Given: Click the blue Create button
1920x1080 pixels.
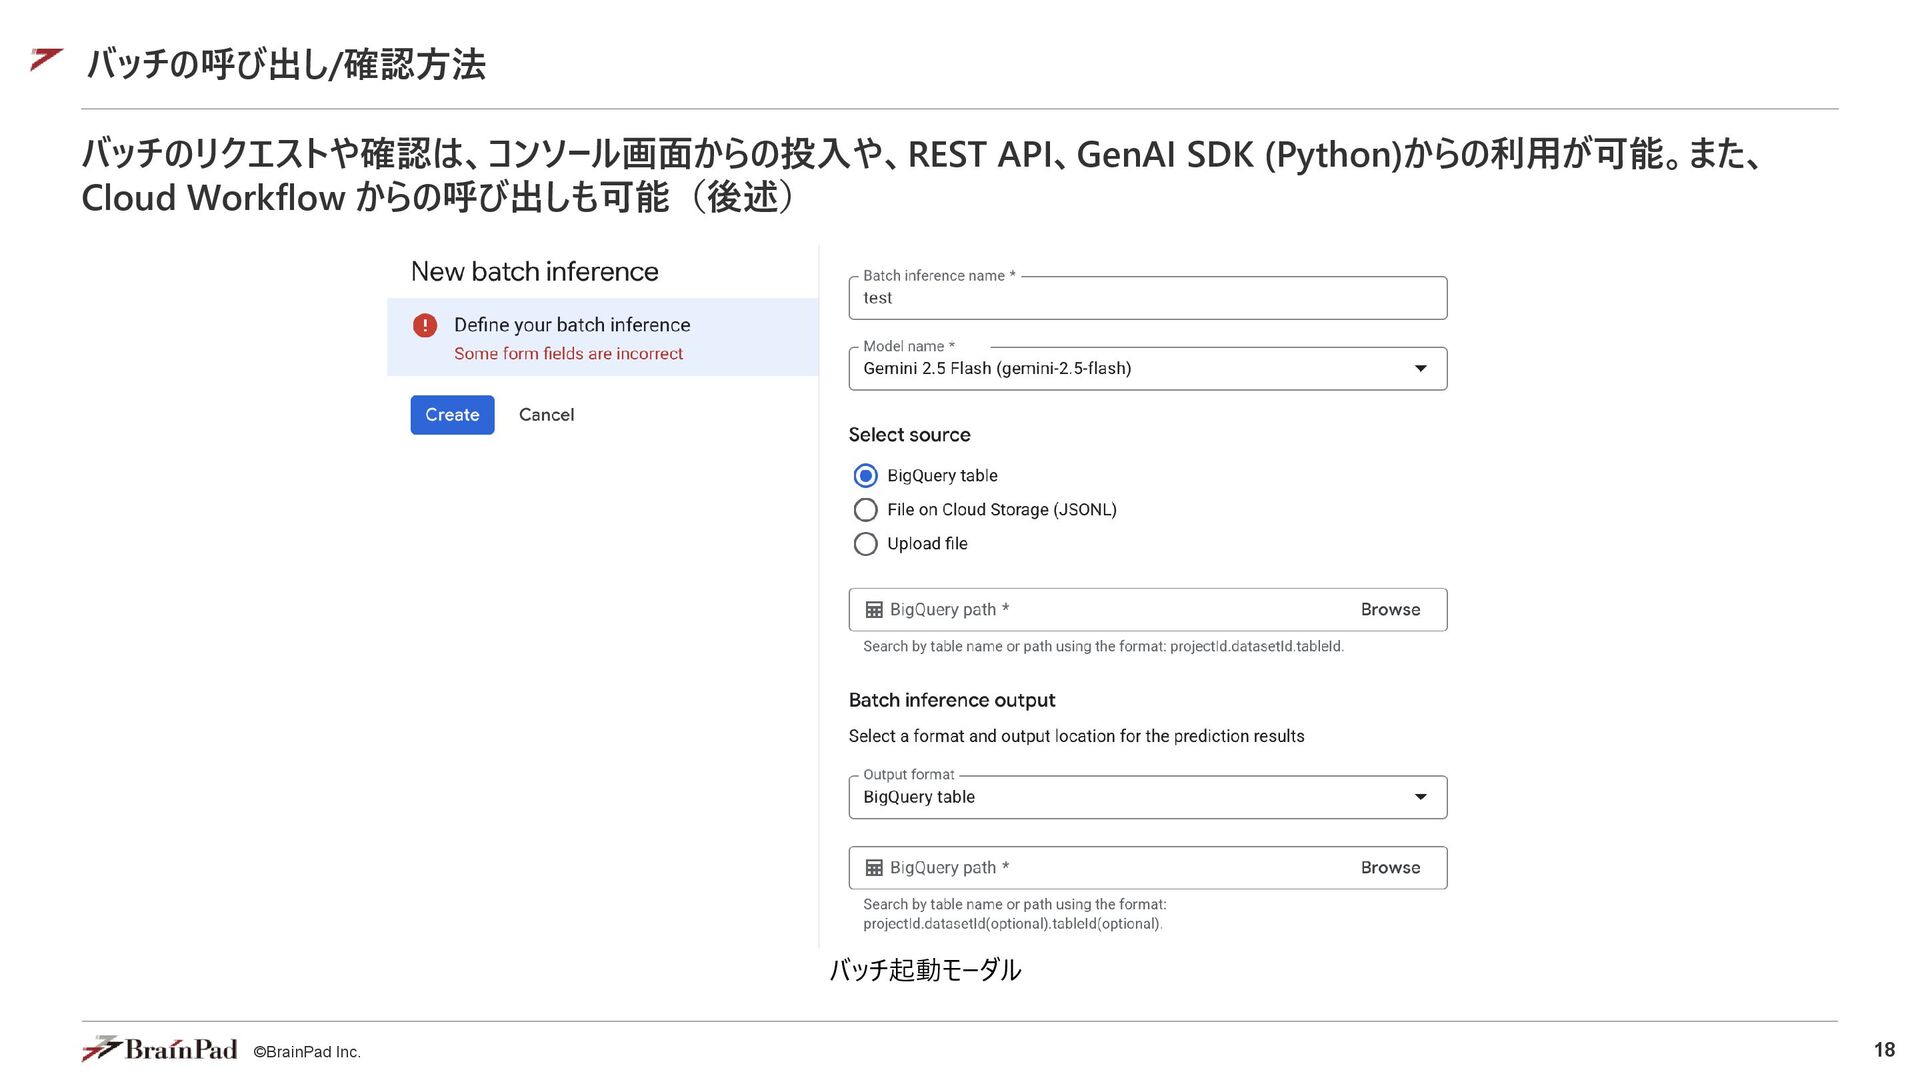Looking at the screenshot, I should tap(452, 415).
